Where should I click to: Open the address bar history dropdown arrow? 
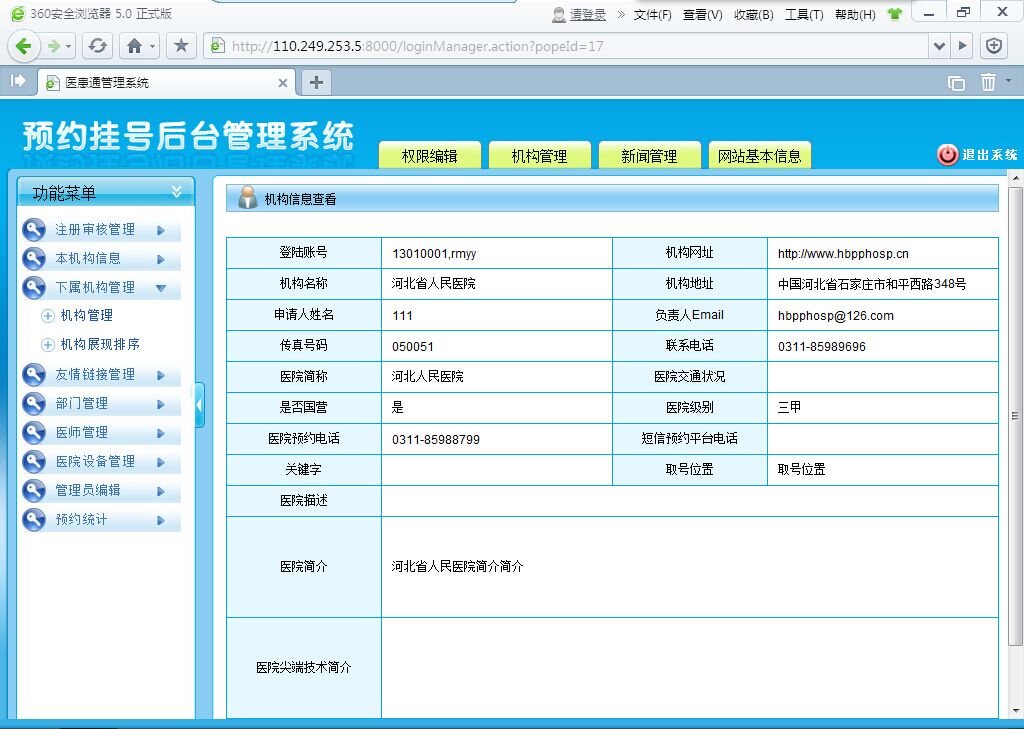(x=939, y=46)
